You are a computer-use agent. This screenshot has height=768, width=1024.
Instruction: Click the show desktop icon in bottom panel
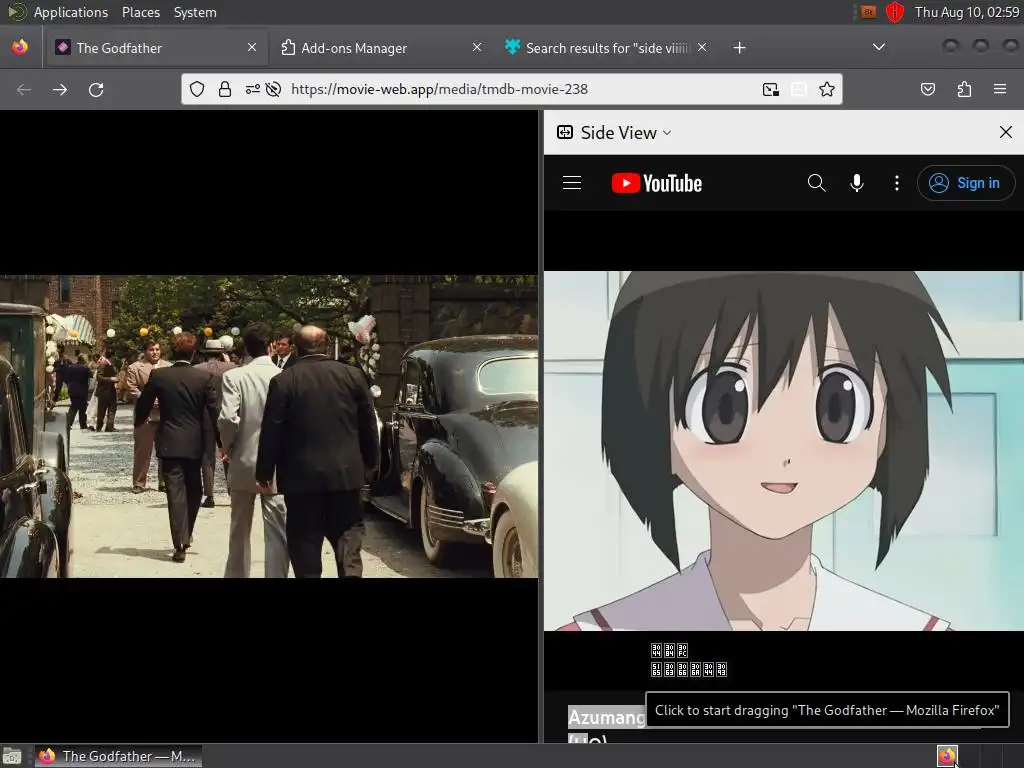[x=12, y=756]
